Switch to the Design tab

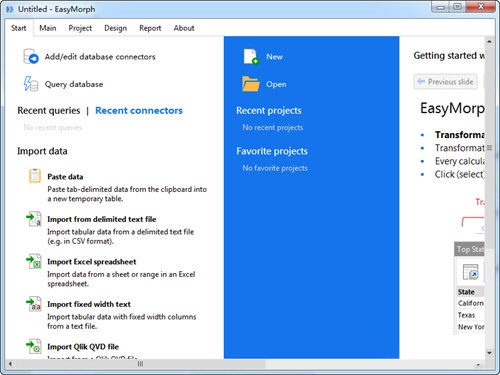[115, 28]
